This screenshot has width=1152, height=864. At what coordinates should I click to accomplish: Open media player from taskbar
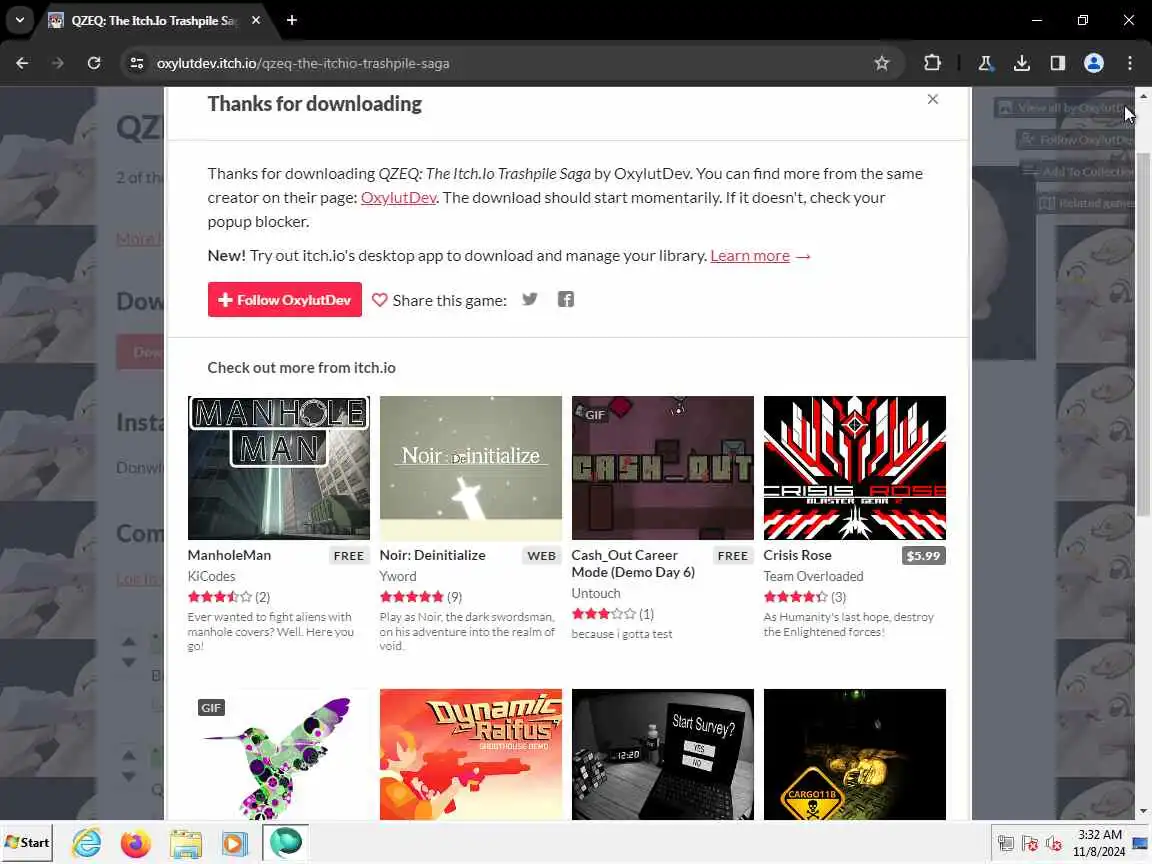tap(234, 843)
